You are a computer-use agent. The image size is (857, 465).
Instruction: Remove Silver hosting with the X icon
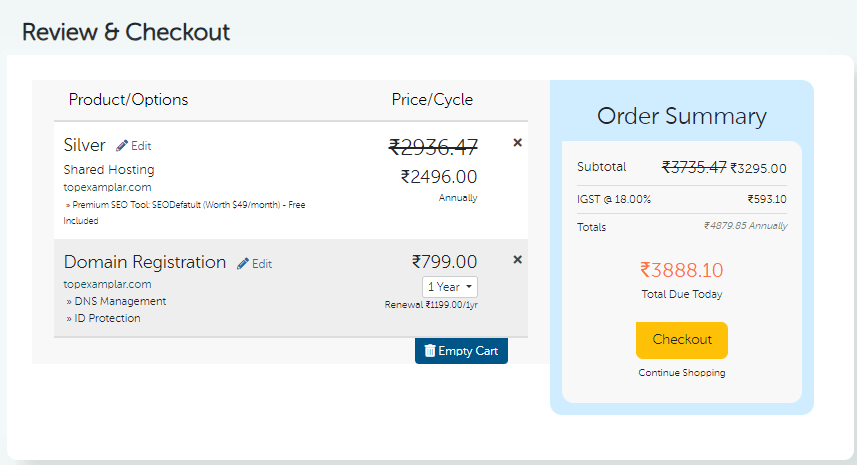517,143
